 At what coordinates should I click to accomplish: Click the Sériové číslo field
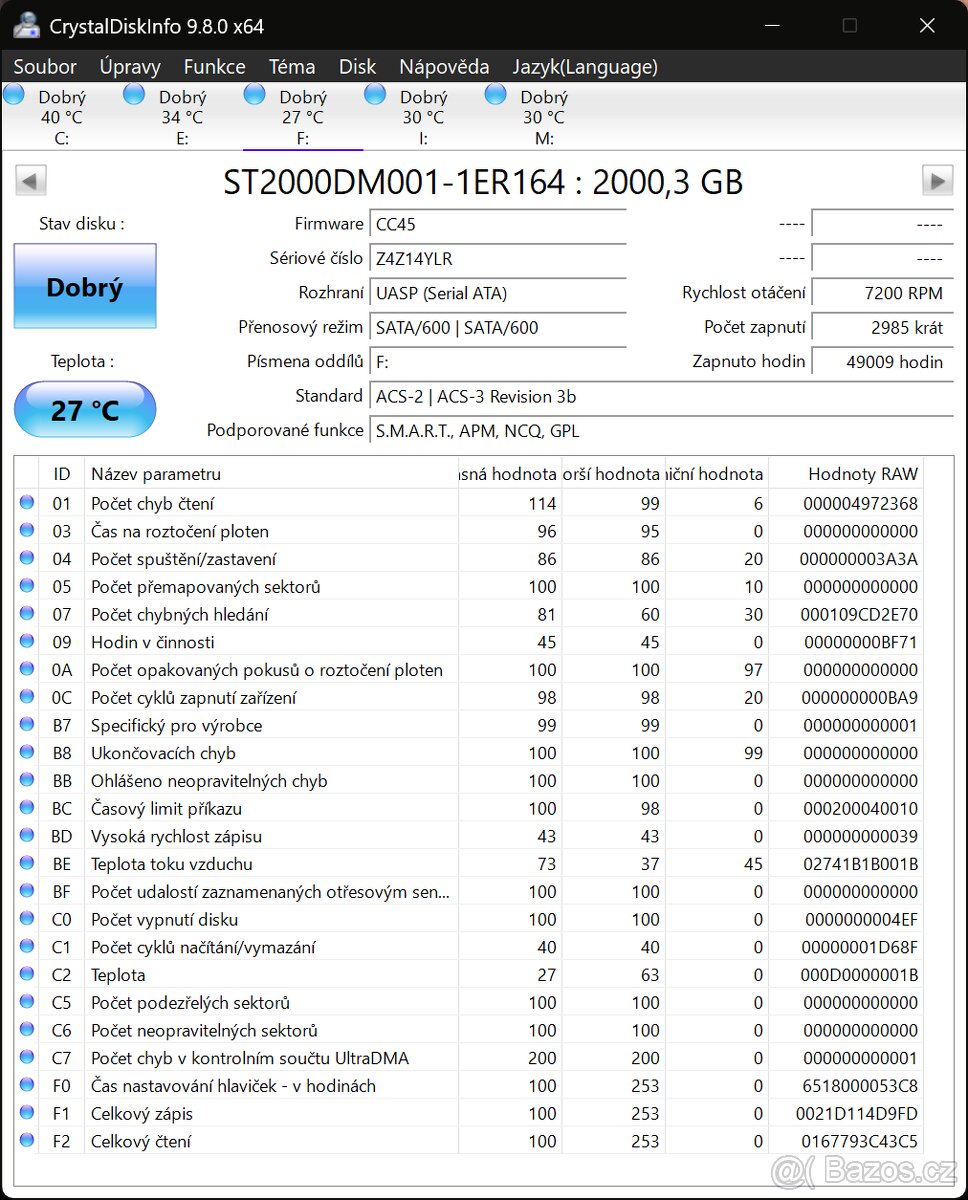498,258
